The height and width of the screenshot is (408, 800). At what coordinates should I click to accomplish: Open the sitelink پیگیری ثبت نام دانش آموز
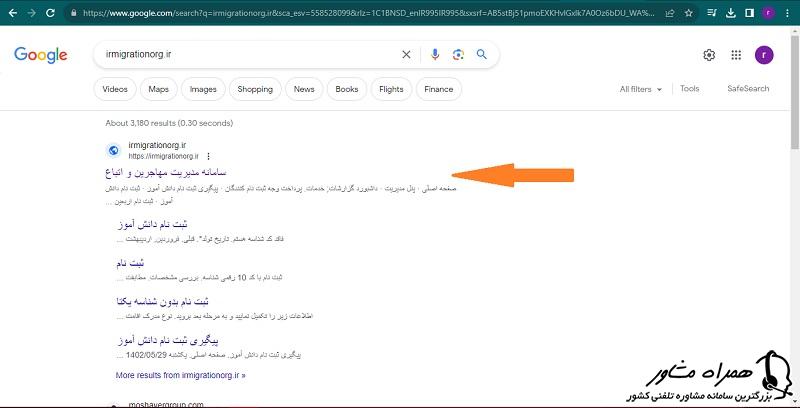[x=167, y=340]
